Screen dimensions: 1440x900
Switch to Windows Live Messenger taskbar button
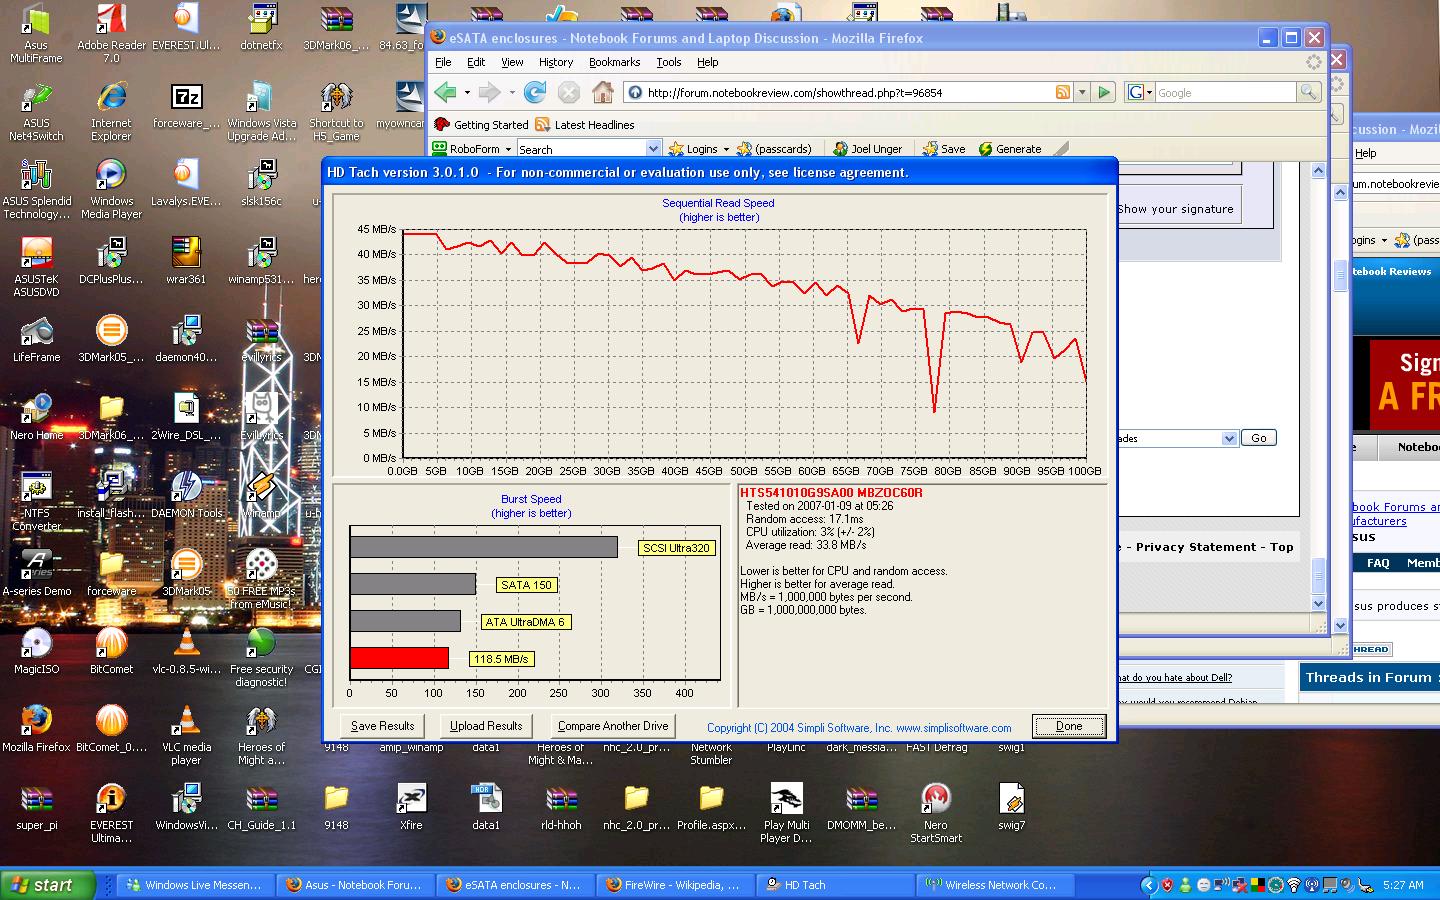pyautogui.click(x=193, y=885)
